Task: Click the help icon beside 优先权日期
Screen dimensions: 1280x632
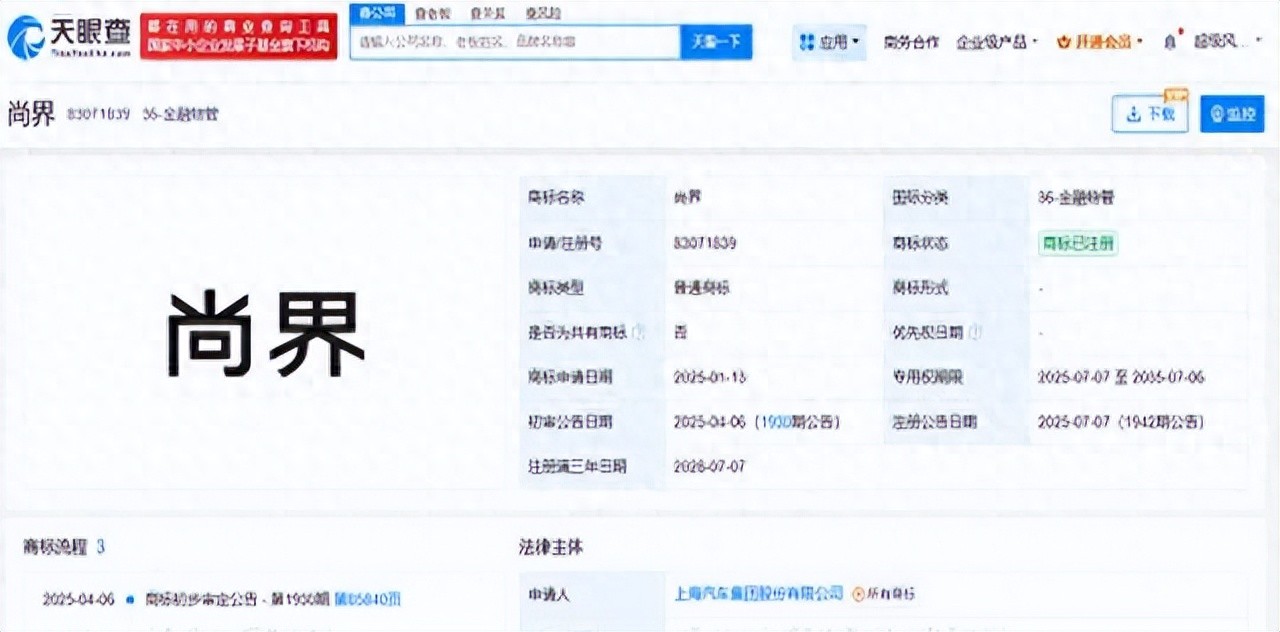Action: tap(975, 332)
